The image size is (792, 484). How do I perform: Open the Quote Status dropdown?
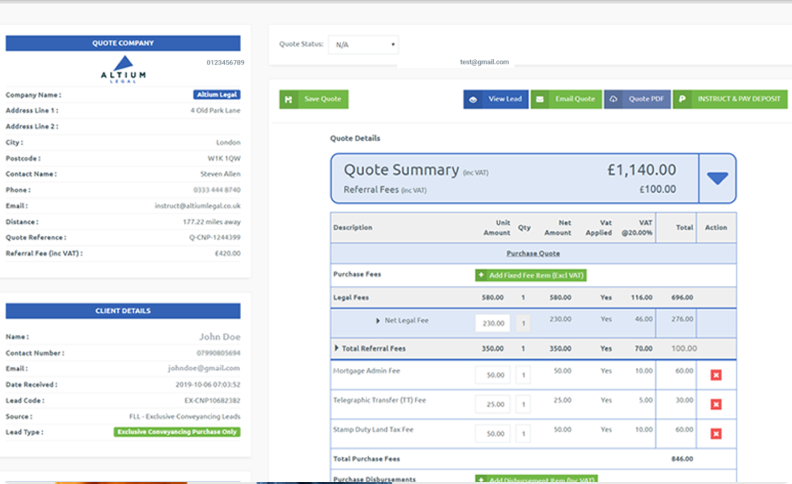363,44
